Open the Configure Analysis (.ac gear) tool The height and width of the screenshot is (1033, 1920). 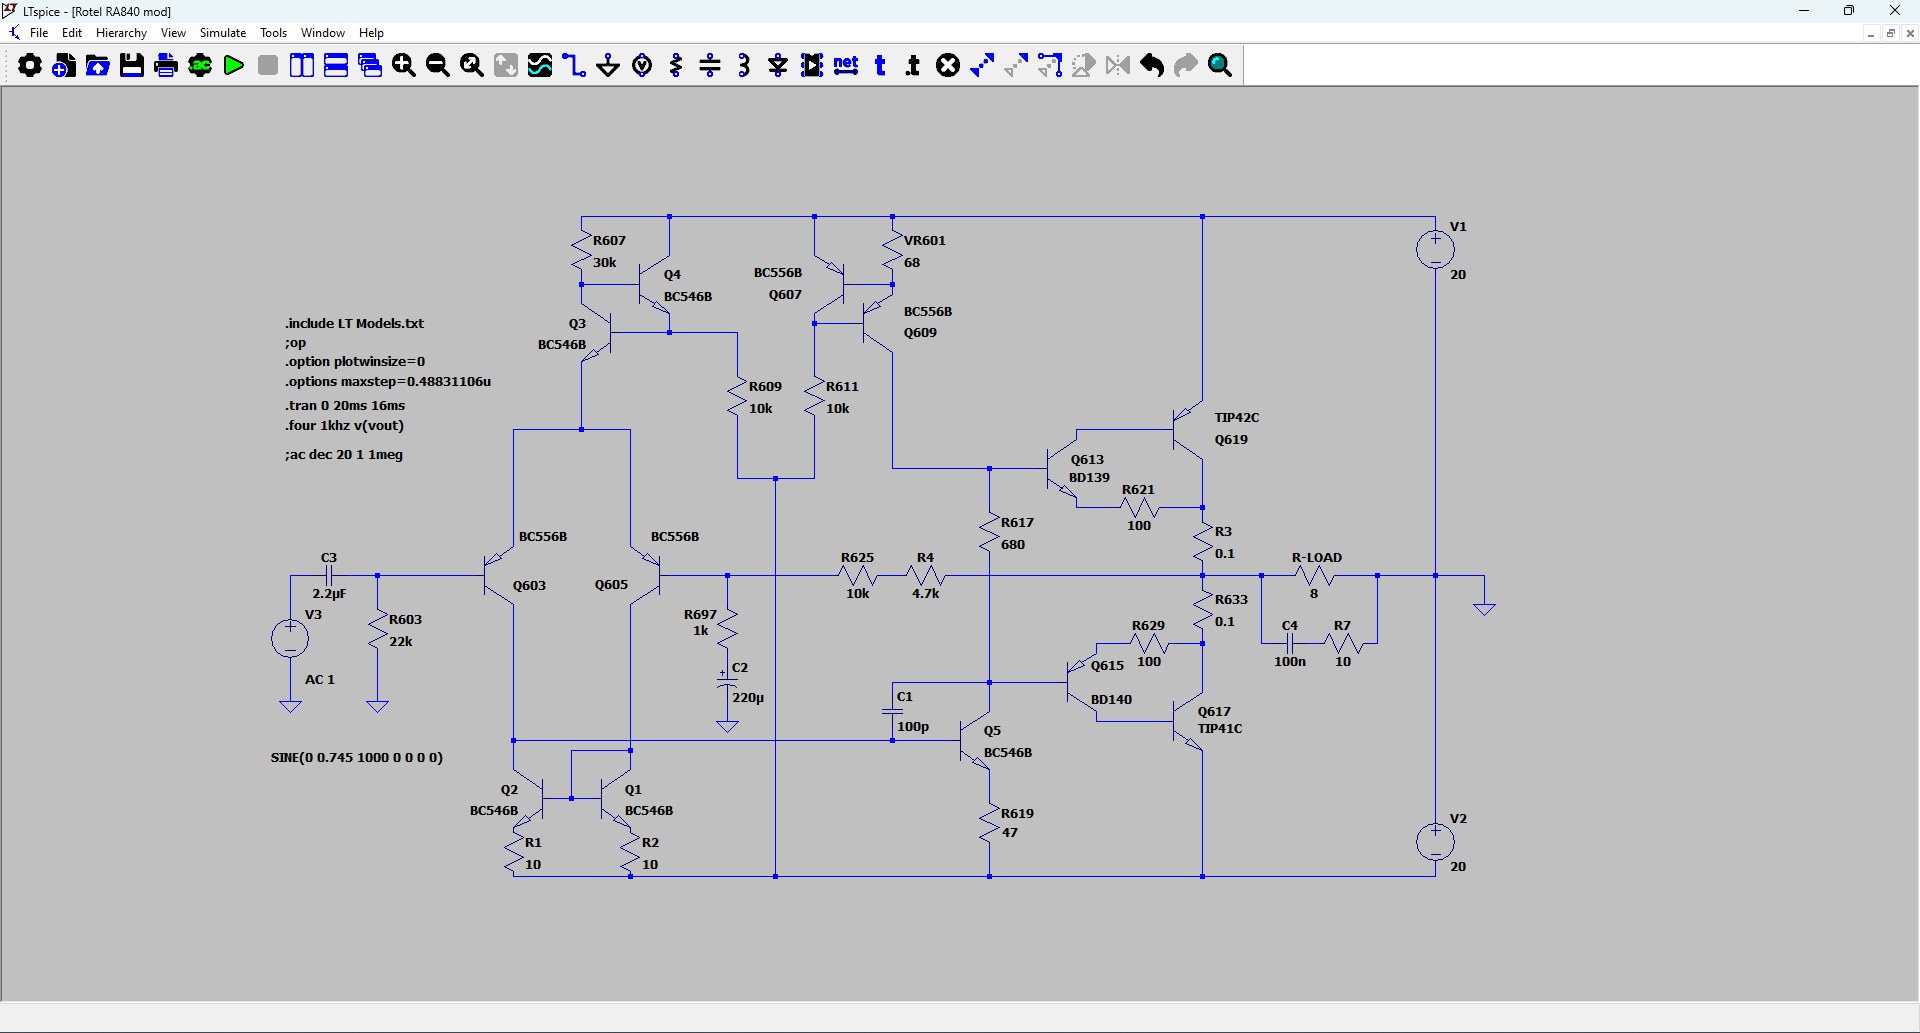pos(200,66)
